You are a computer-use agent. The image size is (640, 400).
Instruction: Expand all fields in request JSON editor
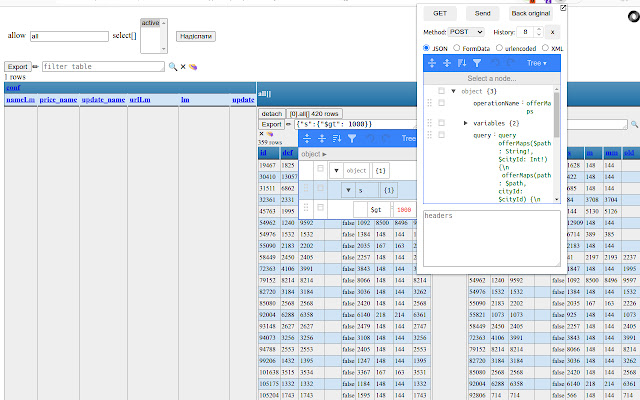(432, 63)
